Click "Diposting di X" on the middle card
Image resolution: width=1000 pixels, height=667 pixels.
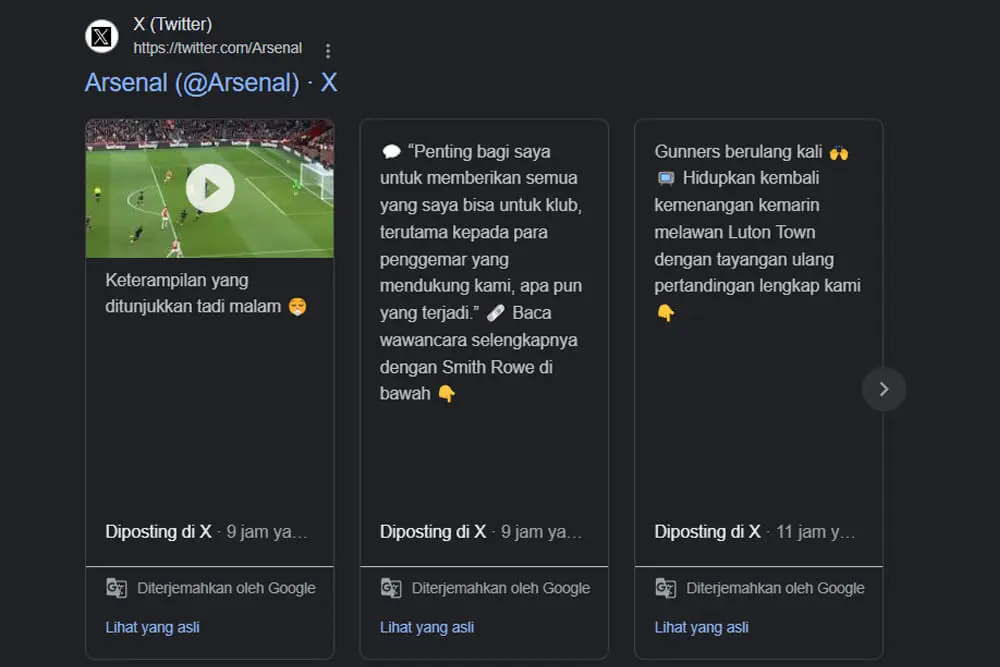[x=433, y=532]
